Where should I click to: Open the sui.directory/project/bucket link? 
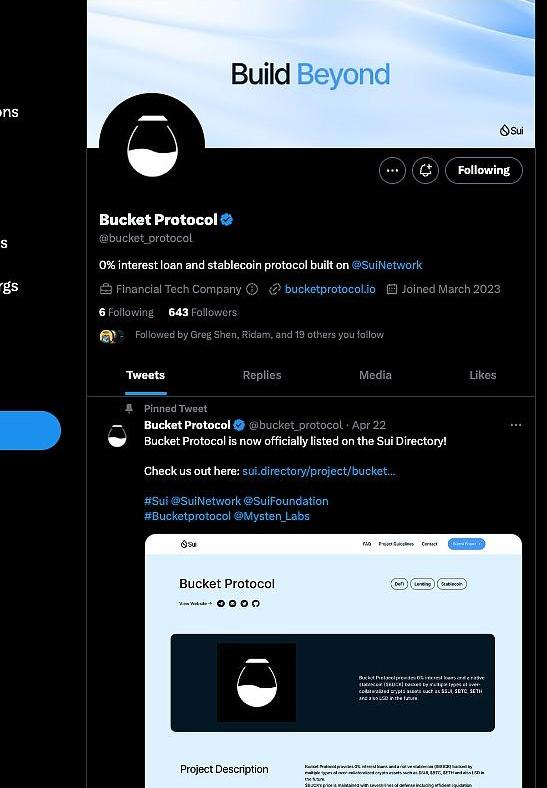click(319, 471)
